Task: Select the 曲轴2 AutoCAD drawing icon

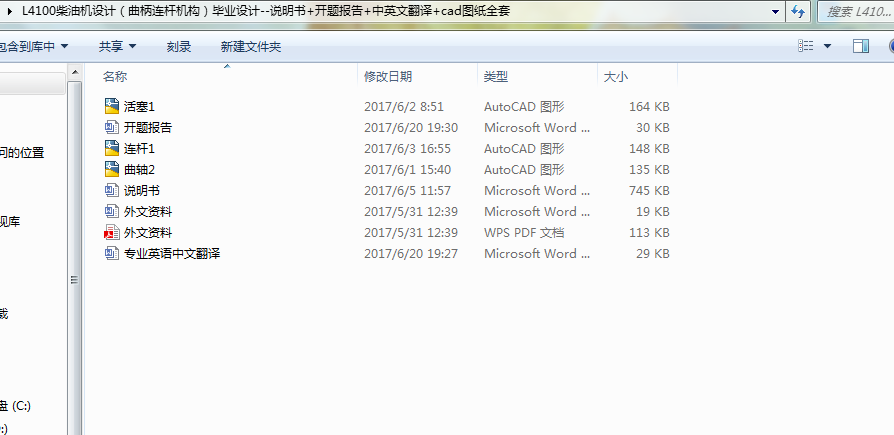Action: click(x=112, y=169)
